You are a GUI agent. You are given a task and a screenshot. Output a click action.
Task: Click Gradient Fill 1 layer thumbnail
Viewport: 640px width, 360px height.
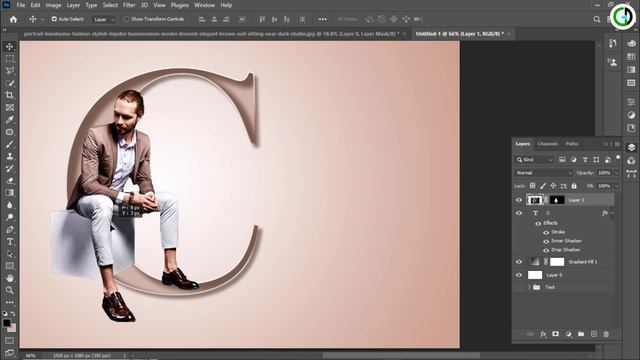coord(534,262)
